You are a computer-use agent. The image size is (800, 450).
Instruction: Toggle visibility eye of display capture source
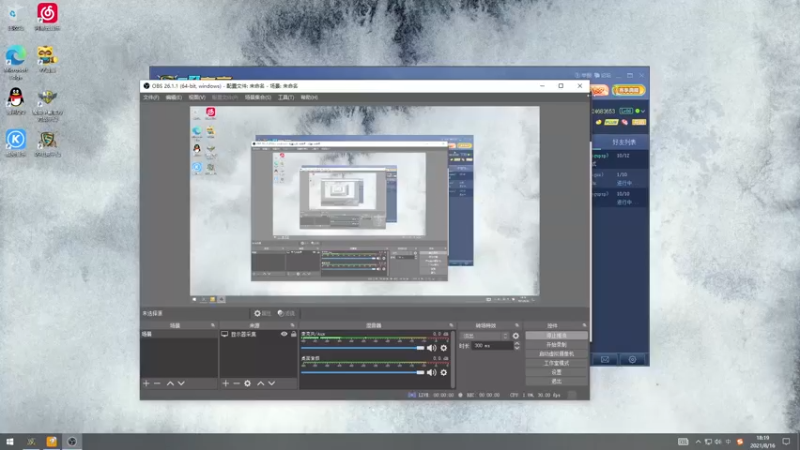click(x=284, y=334)
